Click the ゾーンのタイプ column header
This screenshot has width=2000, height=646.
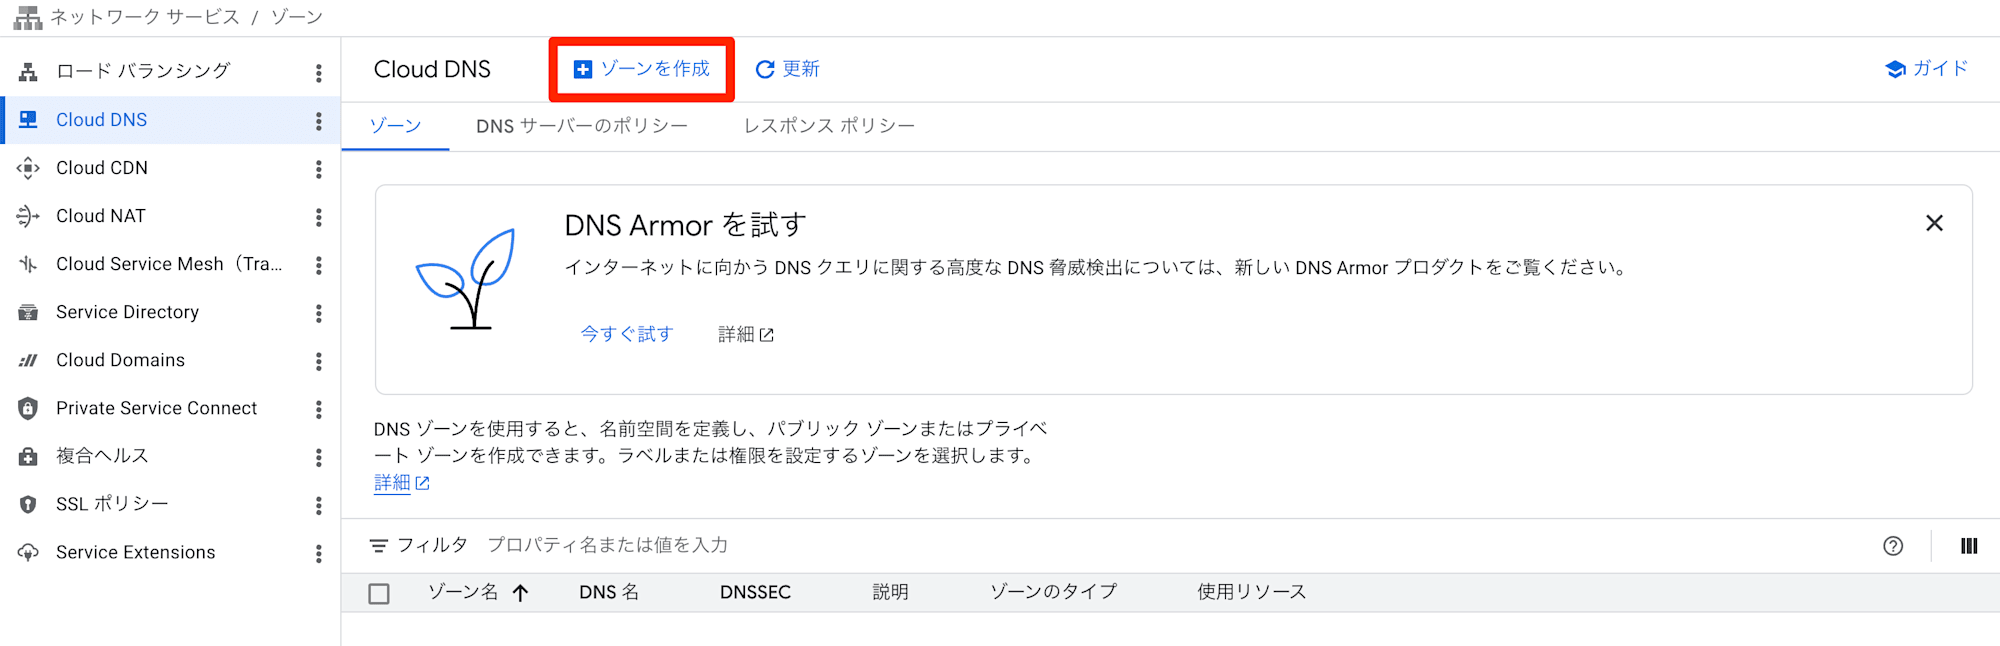[1053, 592]
